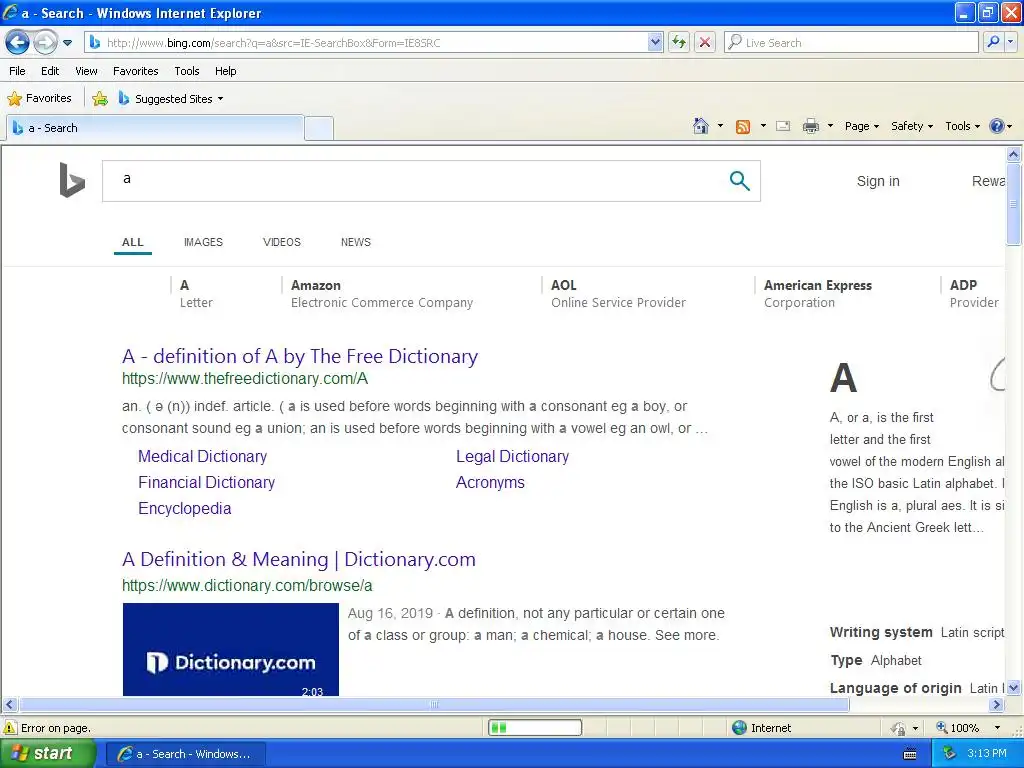
Task: Click the Internet security zone indicator
Action: click(x=761, y=728)
